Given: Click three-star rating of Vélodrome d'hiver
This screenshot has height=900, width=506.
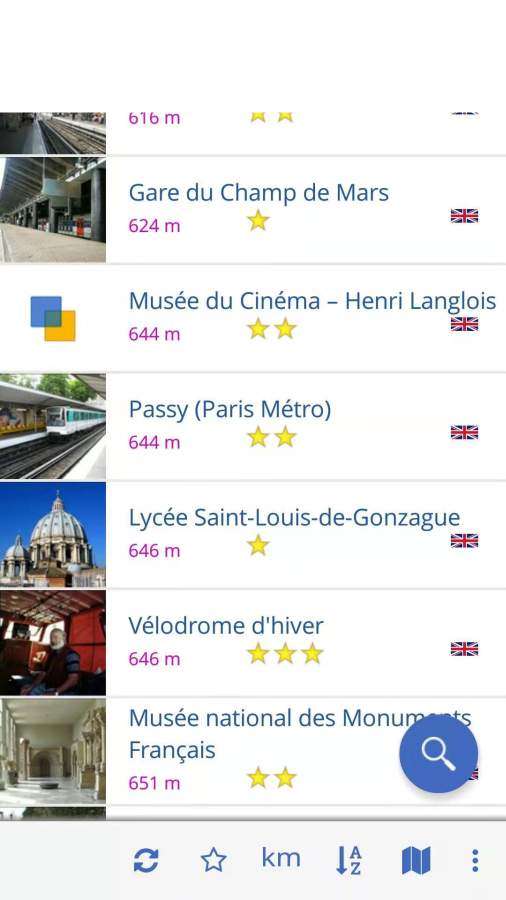Looking at the screenshot, I should click(285, 653).
